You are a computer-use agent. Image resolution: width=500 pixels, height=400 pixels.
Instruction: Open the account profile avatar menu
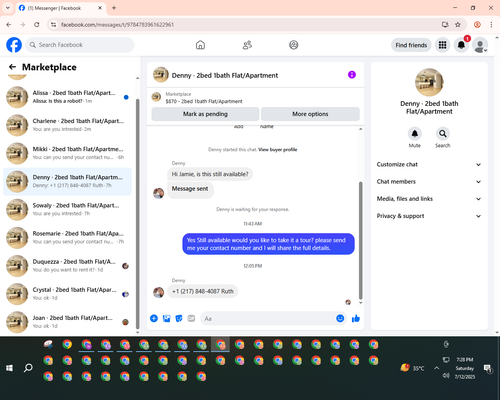click(x=480, y=45)
